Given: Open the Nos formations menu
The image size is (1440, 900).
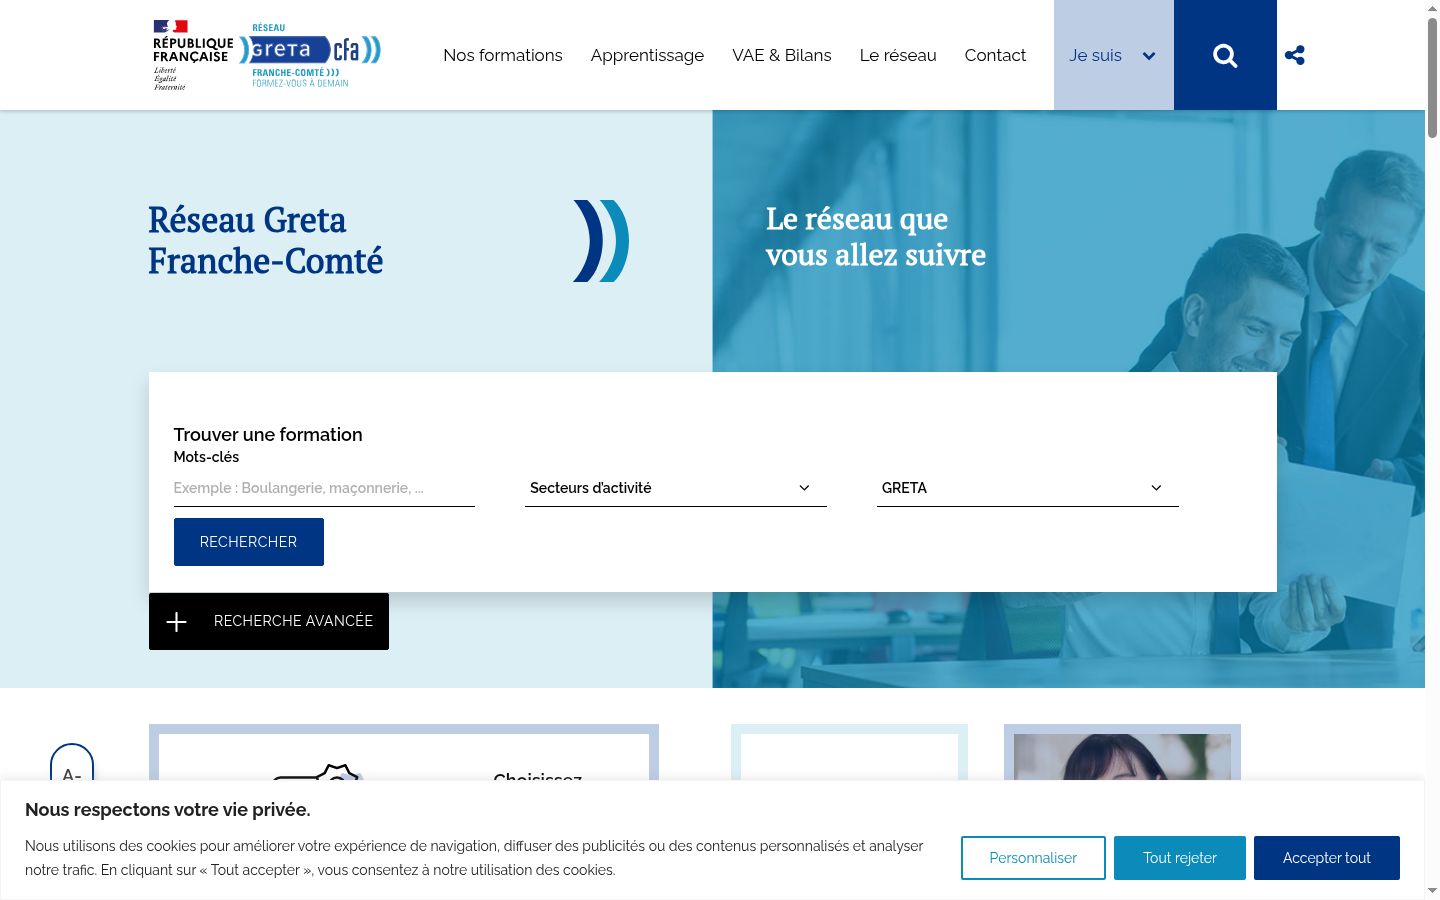Looking at the screenshot, I should click(503, 55).
